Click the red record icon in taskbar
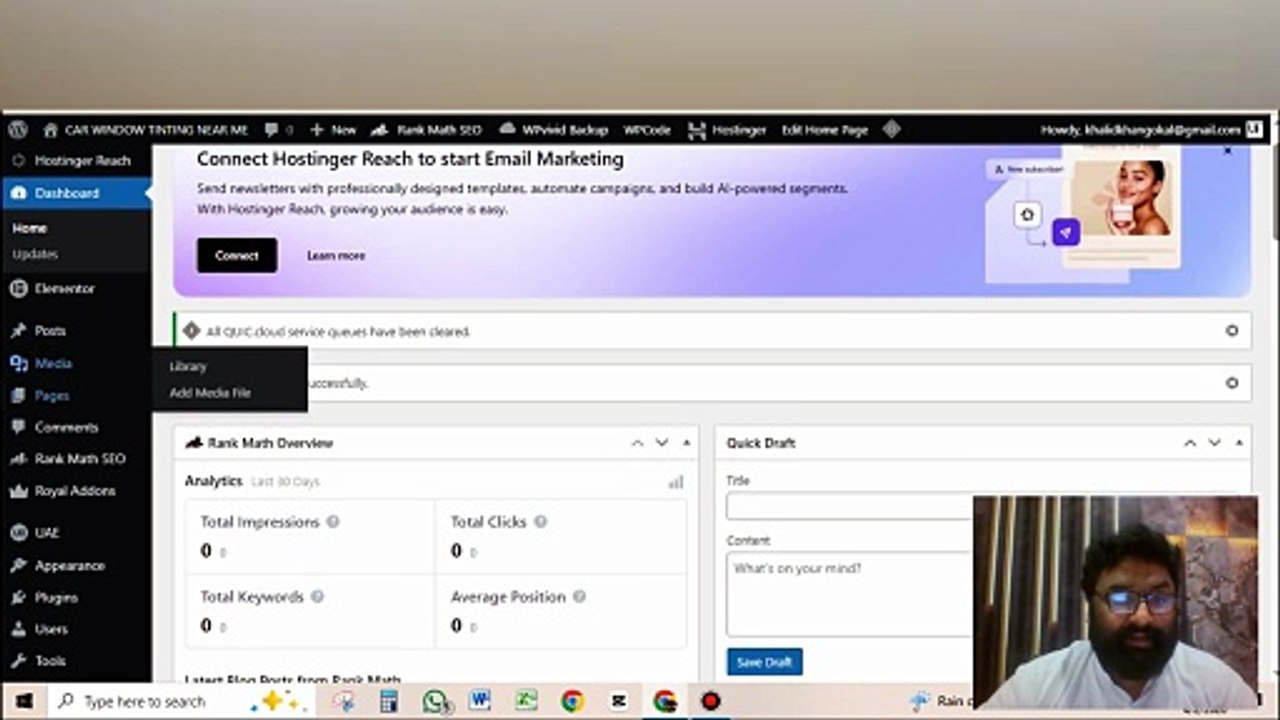1280x720 pixels. click(x=710, y=701)
